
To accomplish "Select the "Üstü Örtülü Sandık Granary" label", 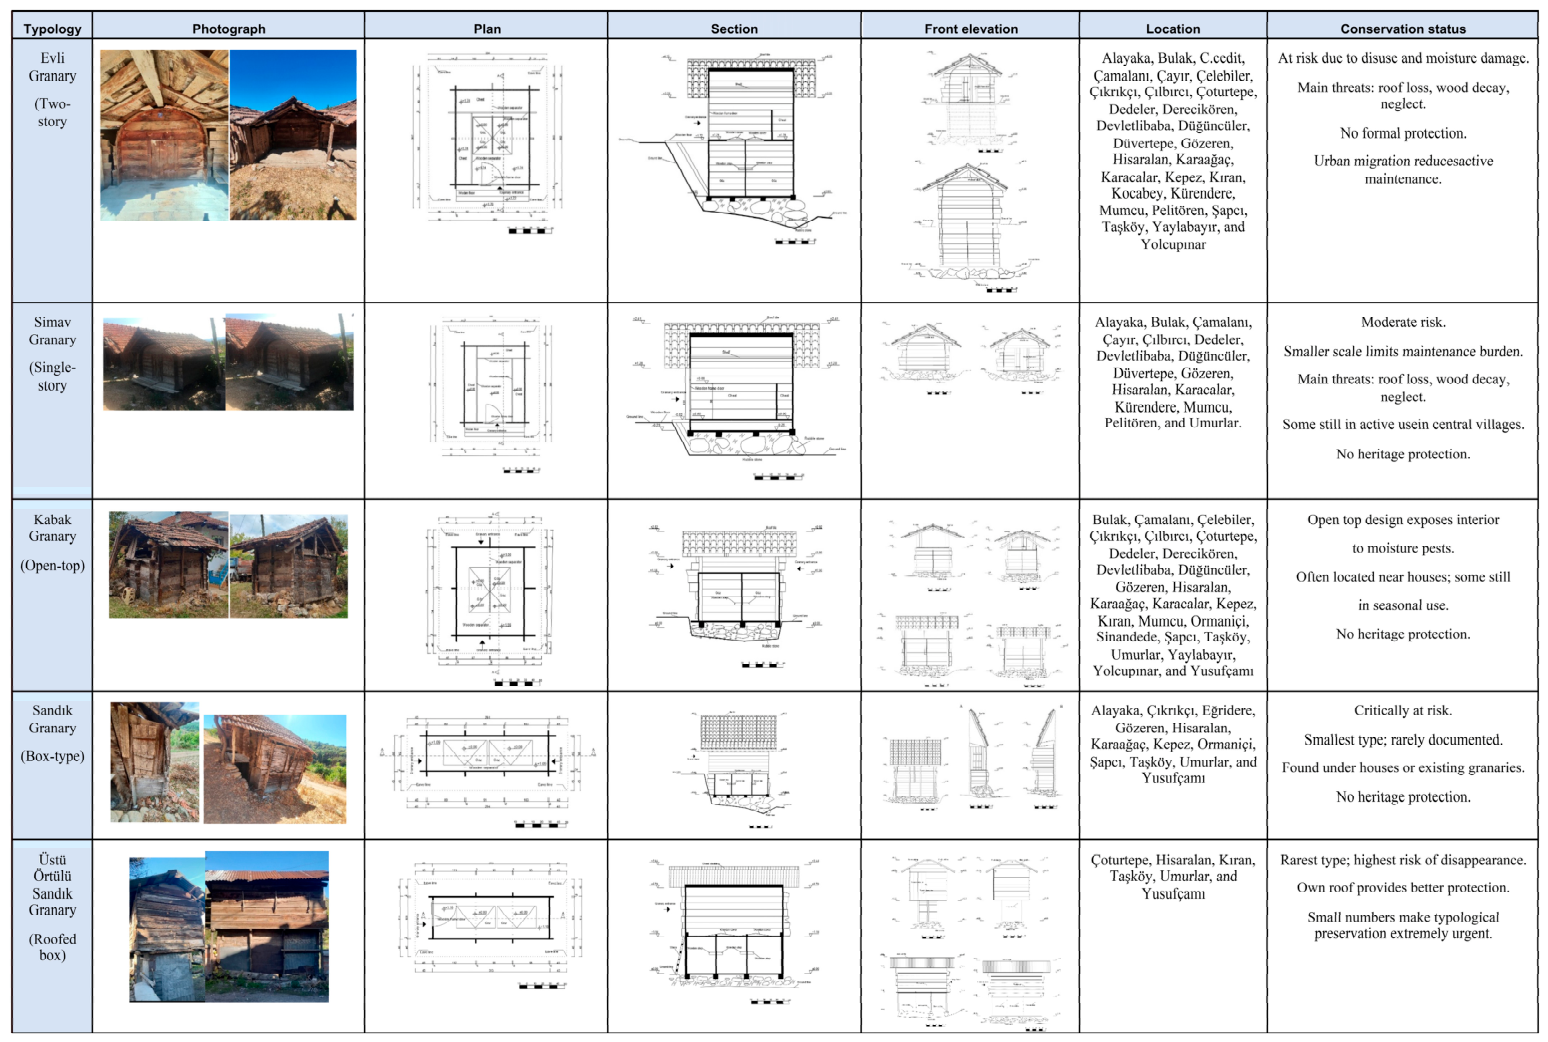I will pyautogui.click(x=52, y=885).
